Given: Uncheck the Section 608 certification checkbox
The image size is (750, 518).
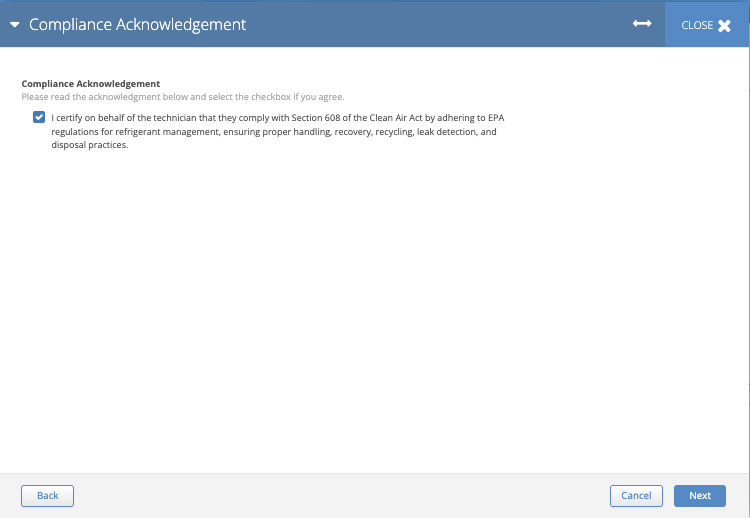Looking at the screenshot, I should pyautogui.click(x=39, y=117).
